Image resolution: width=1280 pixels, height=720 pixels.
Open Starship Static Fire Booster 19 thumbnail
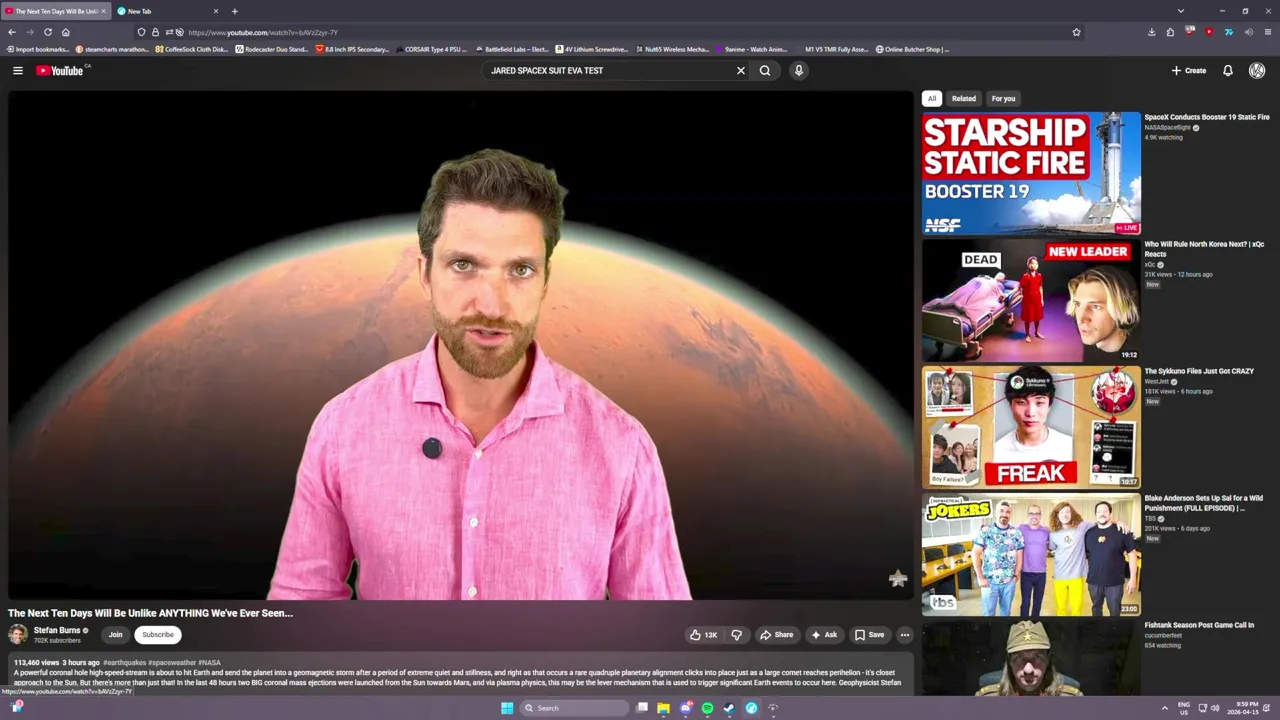click(1031, 173)
